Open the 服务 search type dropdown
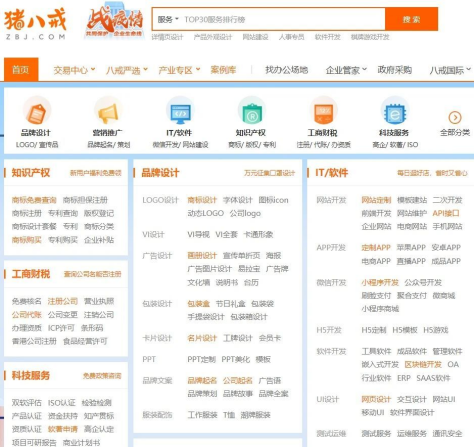475x447 pixels. (x=168, y=20)
